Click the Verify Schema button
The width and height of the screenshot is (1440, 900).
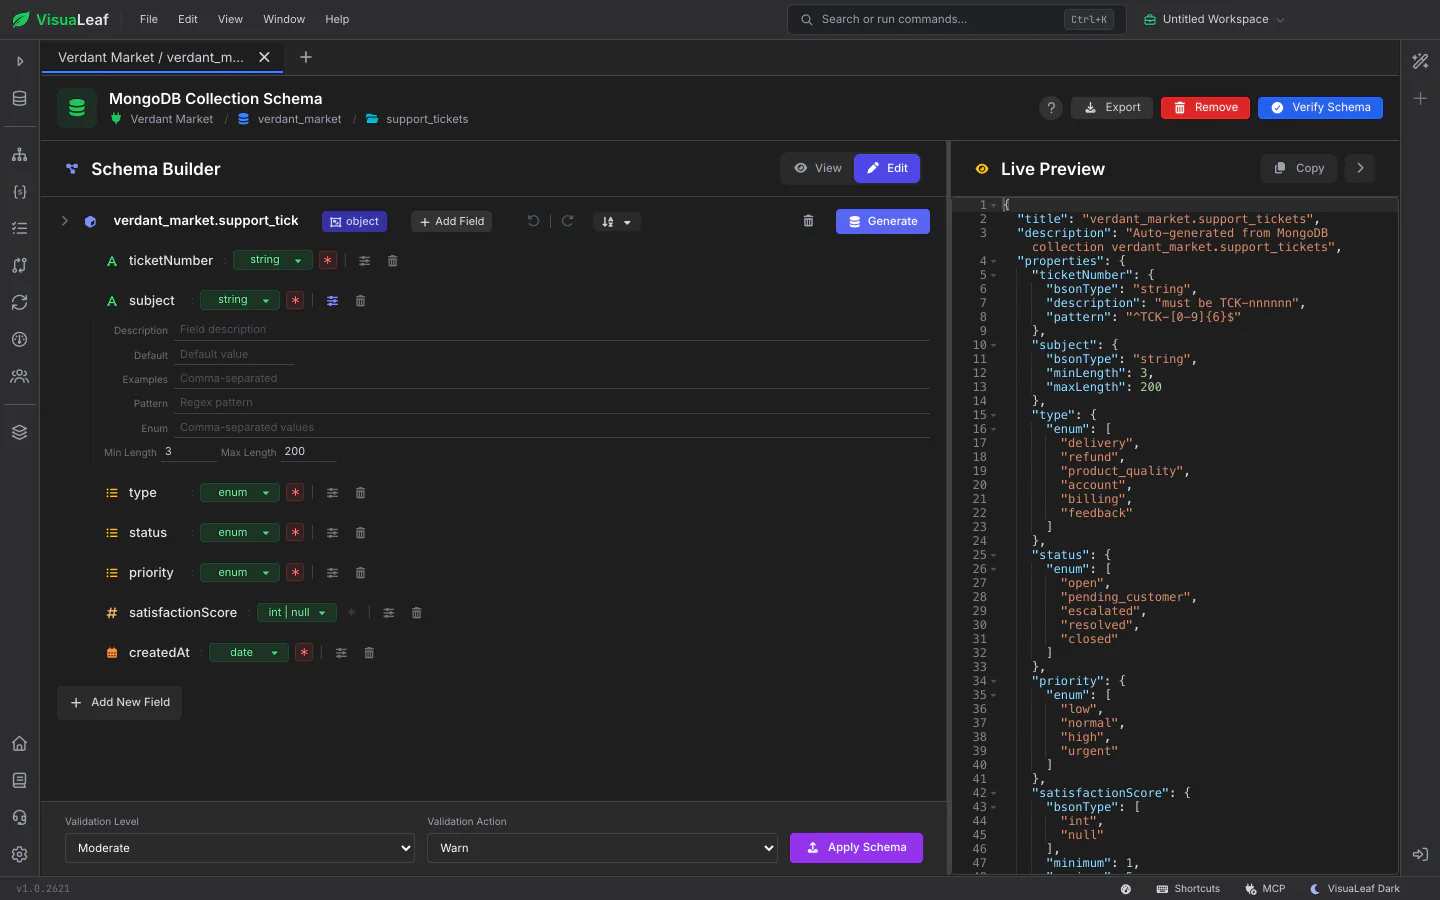coord(1320,108)
